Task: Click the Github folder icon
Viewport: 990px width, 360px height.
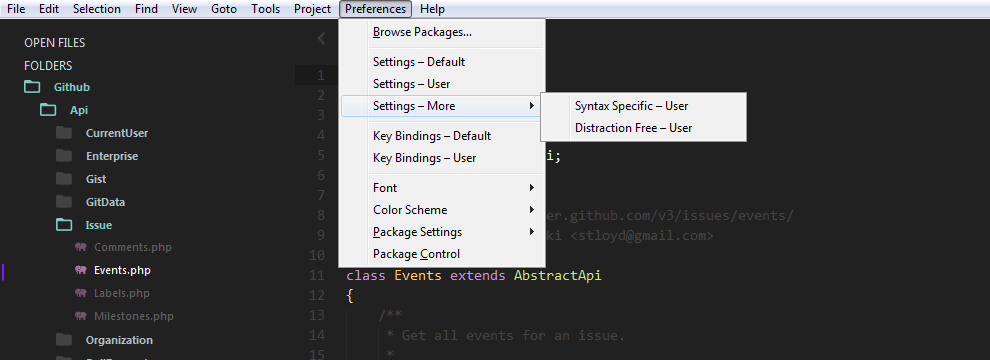Action: point(32,87)
